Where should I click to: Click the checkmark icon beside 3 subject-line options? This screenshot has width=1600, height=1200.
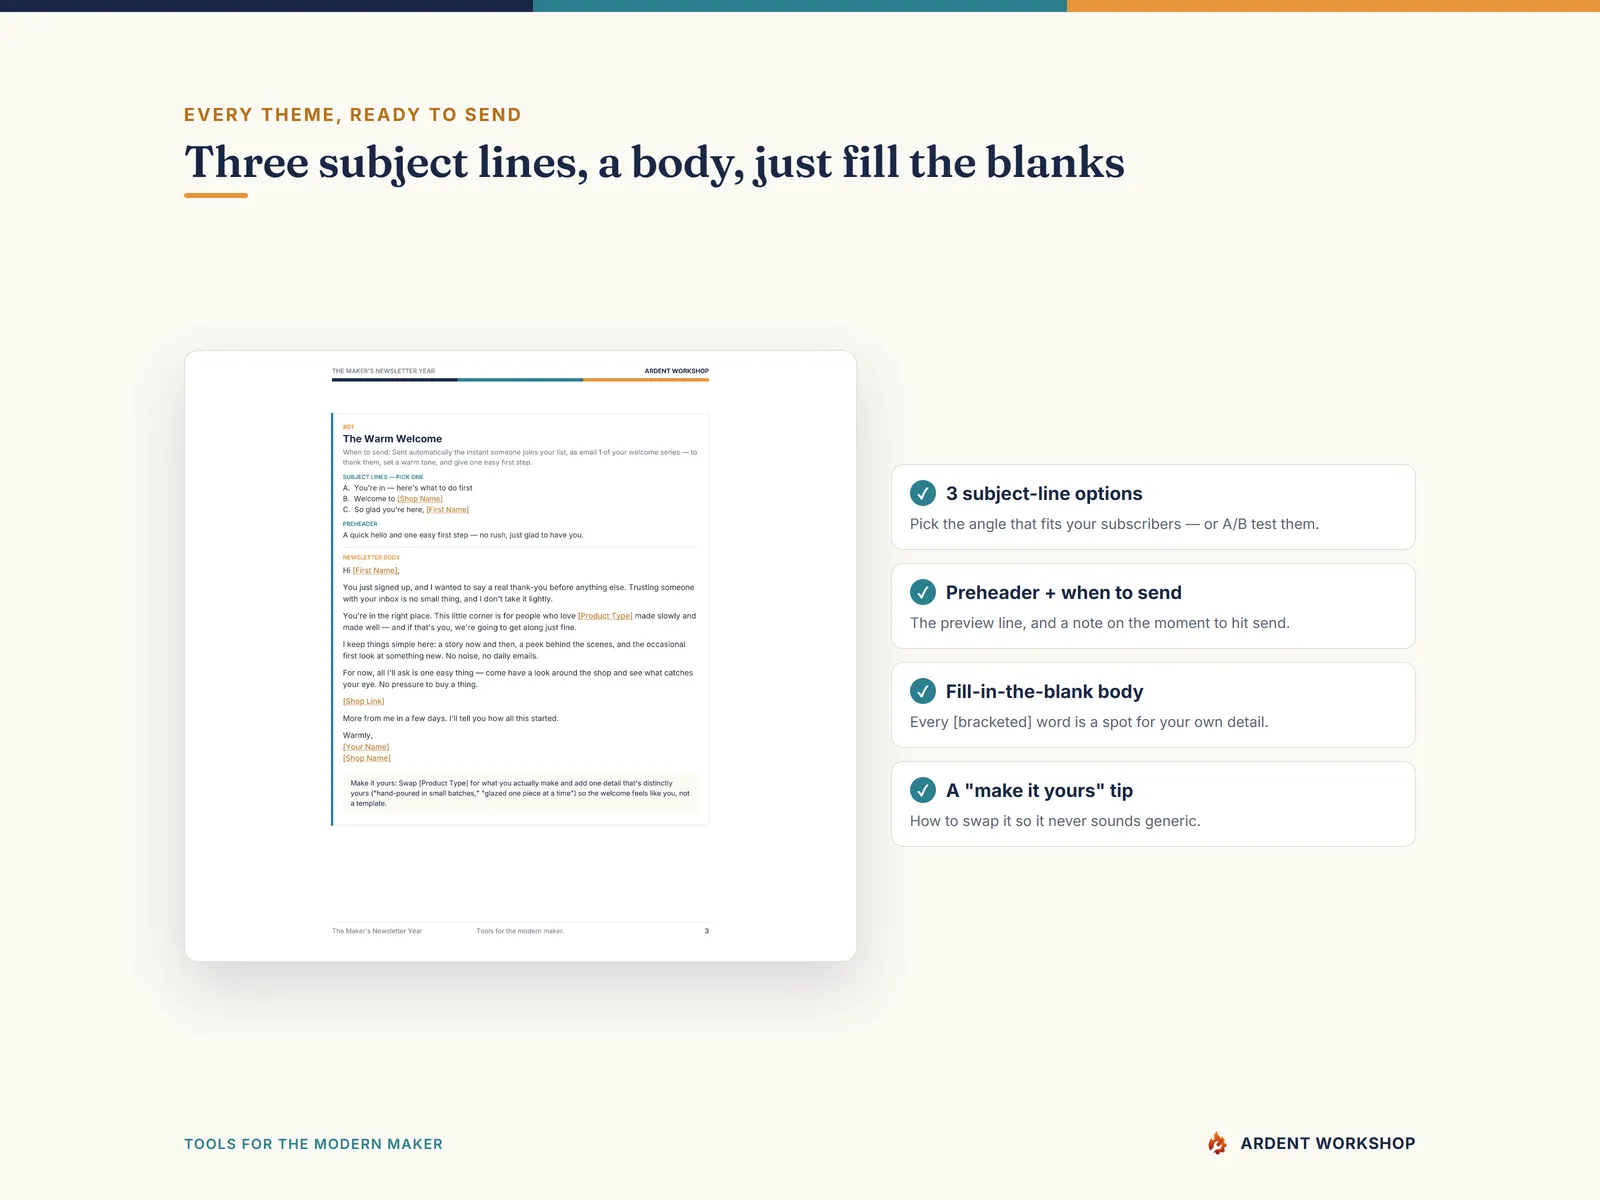point(923,493)
